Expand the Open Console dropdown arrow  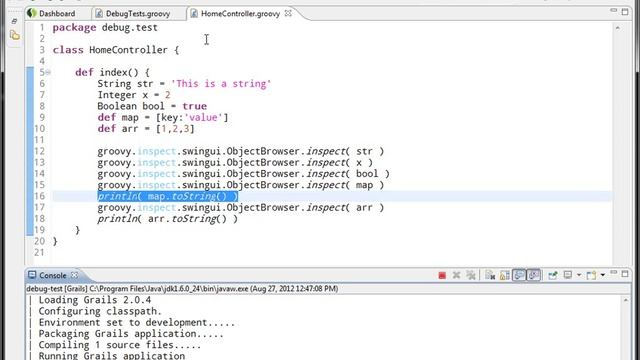[x=602, y=275]
